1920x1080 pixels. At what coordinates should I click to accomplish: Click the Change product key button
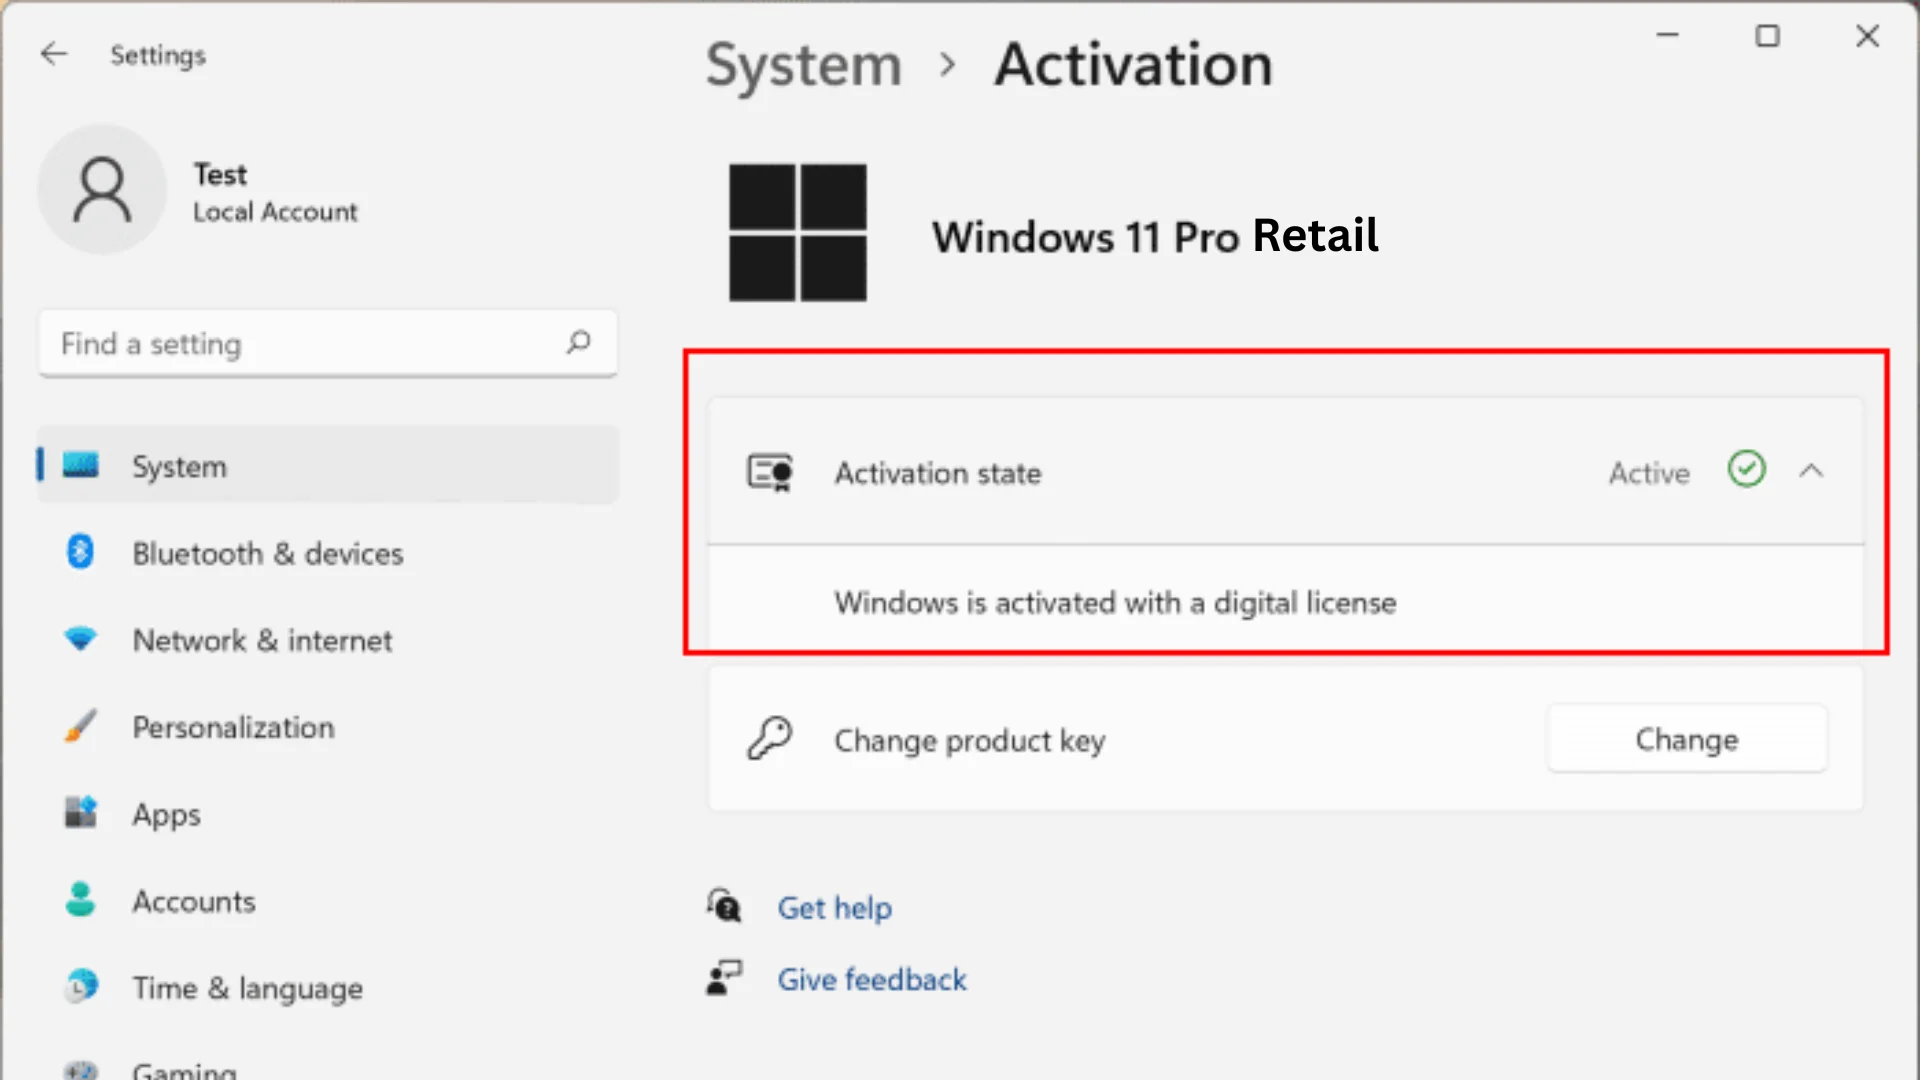pyautogui.click(x=1687, y=739)
